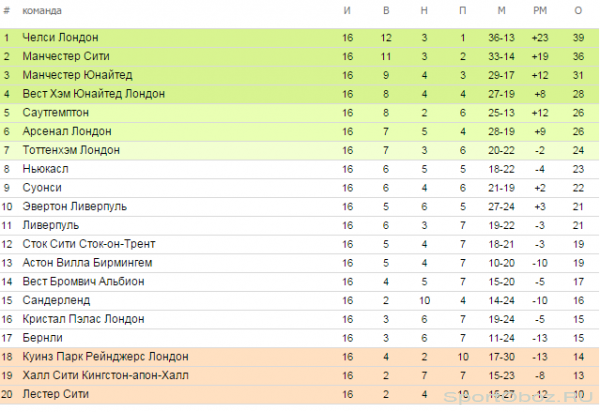This screenshot has height=412, width=600.
Task: Click Вест Хэм Юнайтед Лондон team name
Action: point(94,94)
